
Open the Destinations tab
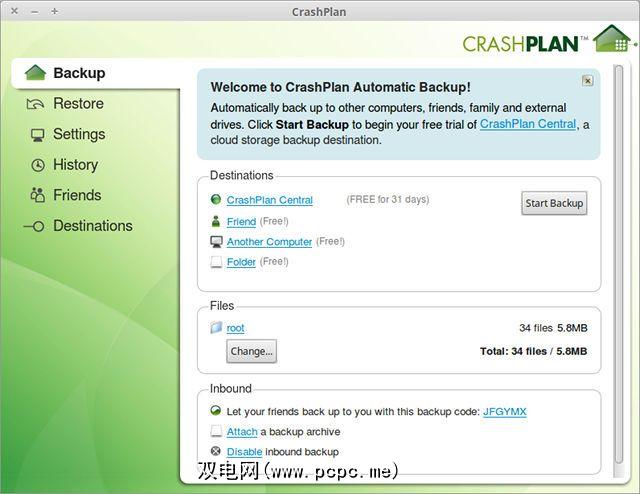coord(95,226)
